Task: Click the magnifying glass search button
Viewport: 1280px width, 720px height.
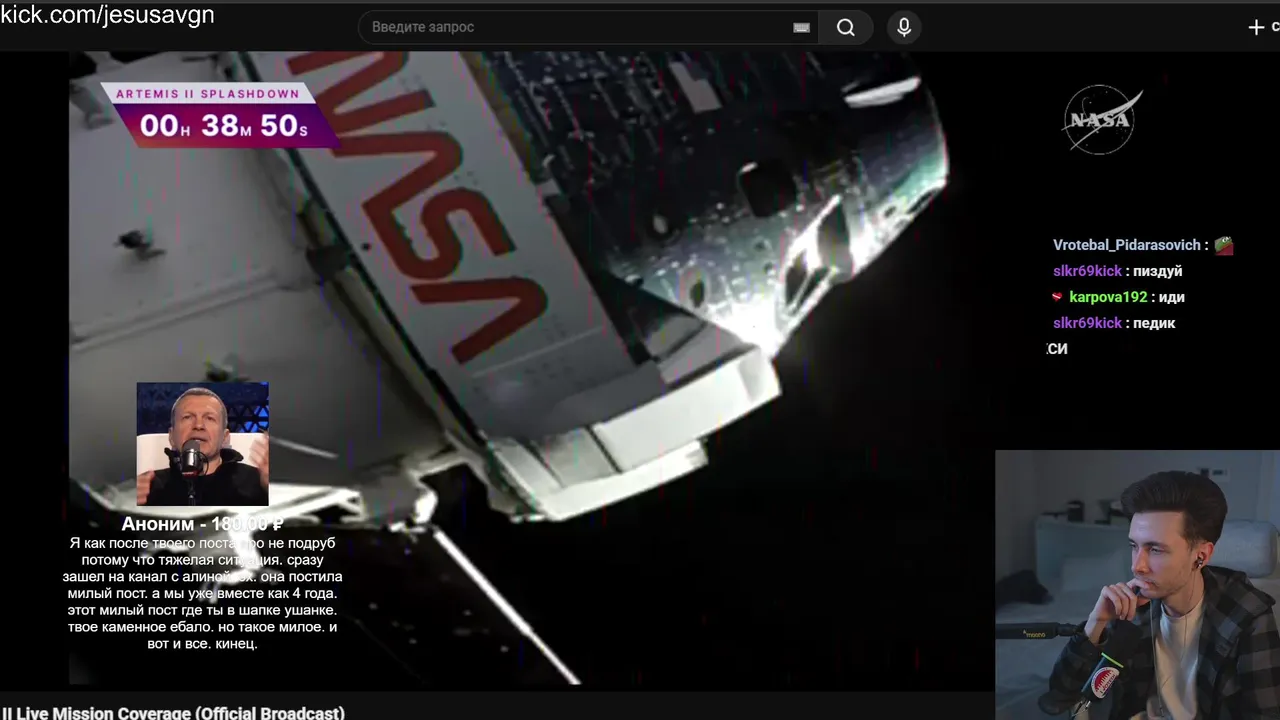Action: point(846,27)
